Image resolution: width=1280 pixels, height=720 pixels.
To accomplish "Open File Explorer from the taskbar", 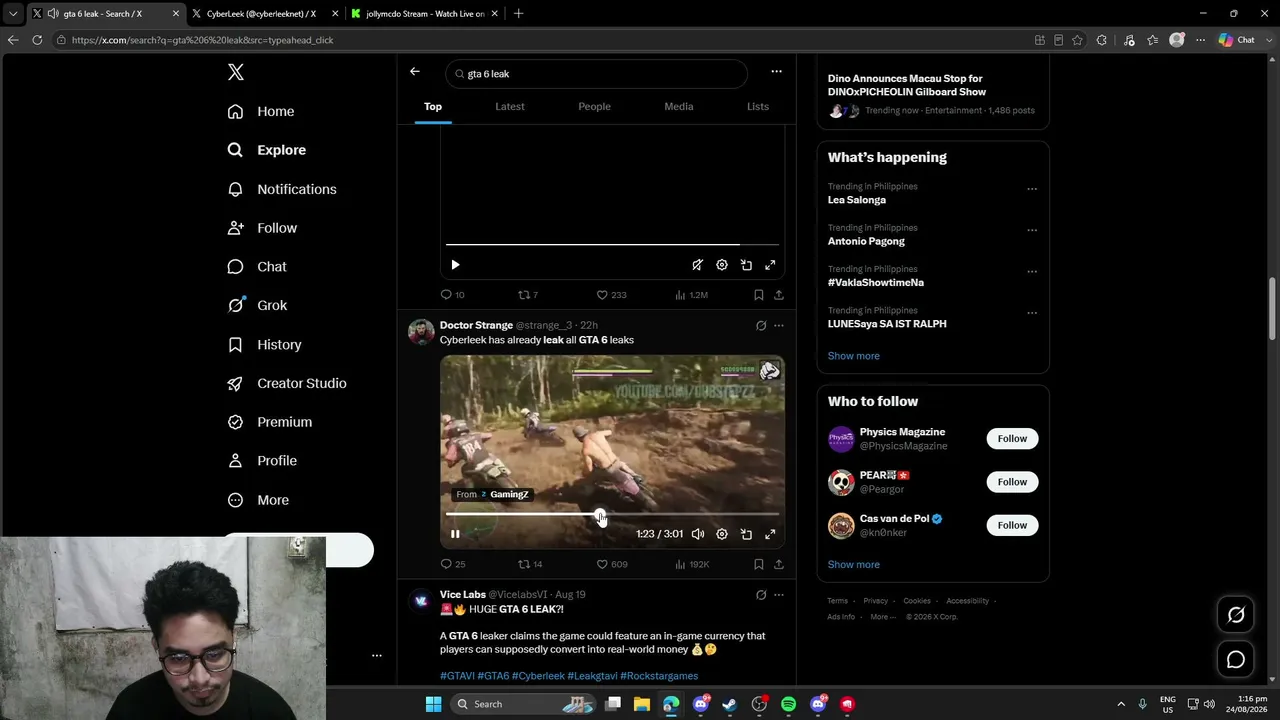I will 642,704.
